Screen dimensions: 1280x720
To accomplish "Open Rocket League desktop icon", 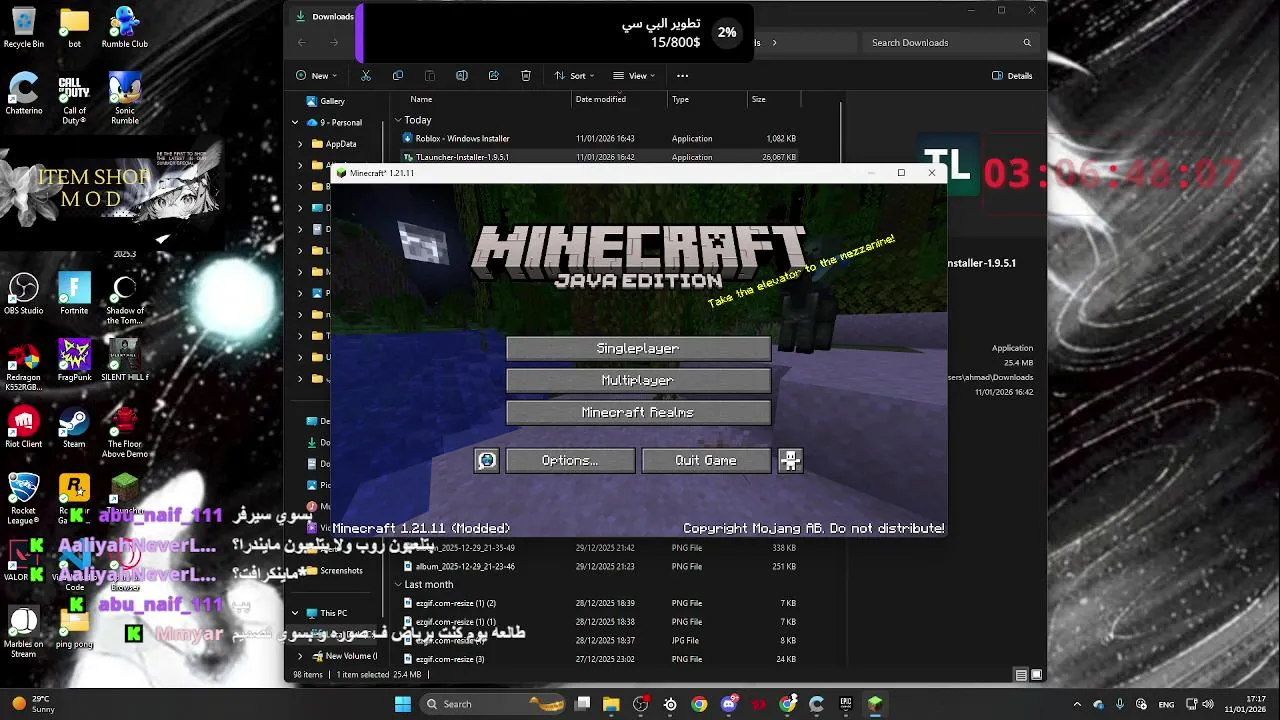I will (x=24, y=499).
